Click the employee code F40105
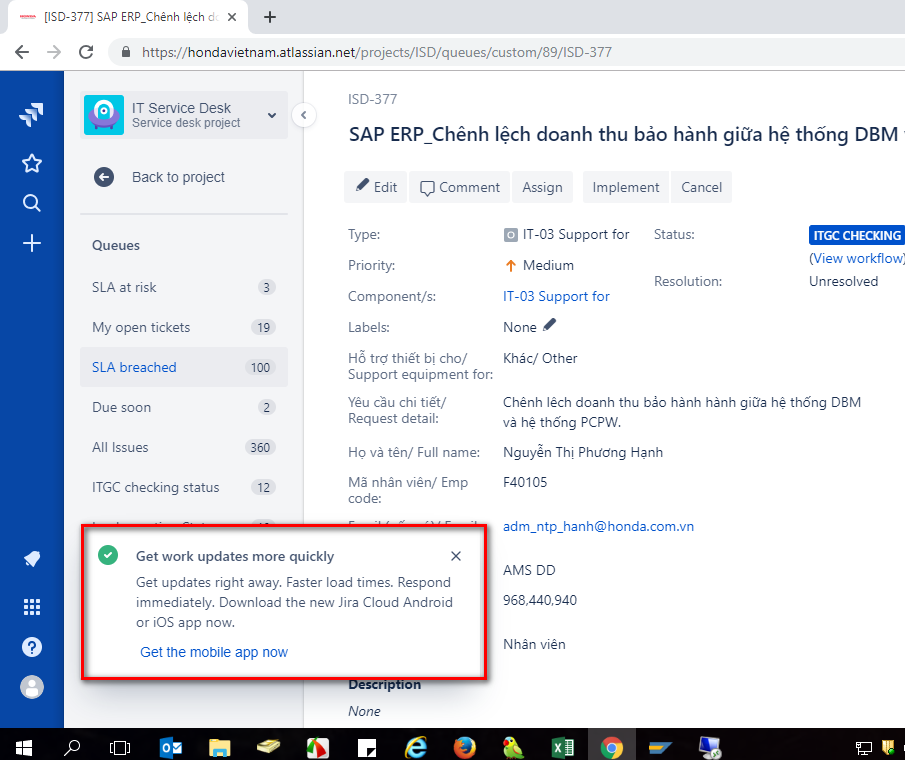Image resolution: width=905 pixels, height=760 pixels. 525,482
